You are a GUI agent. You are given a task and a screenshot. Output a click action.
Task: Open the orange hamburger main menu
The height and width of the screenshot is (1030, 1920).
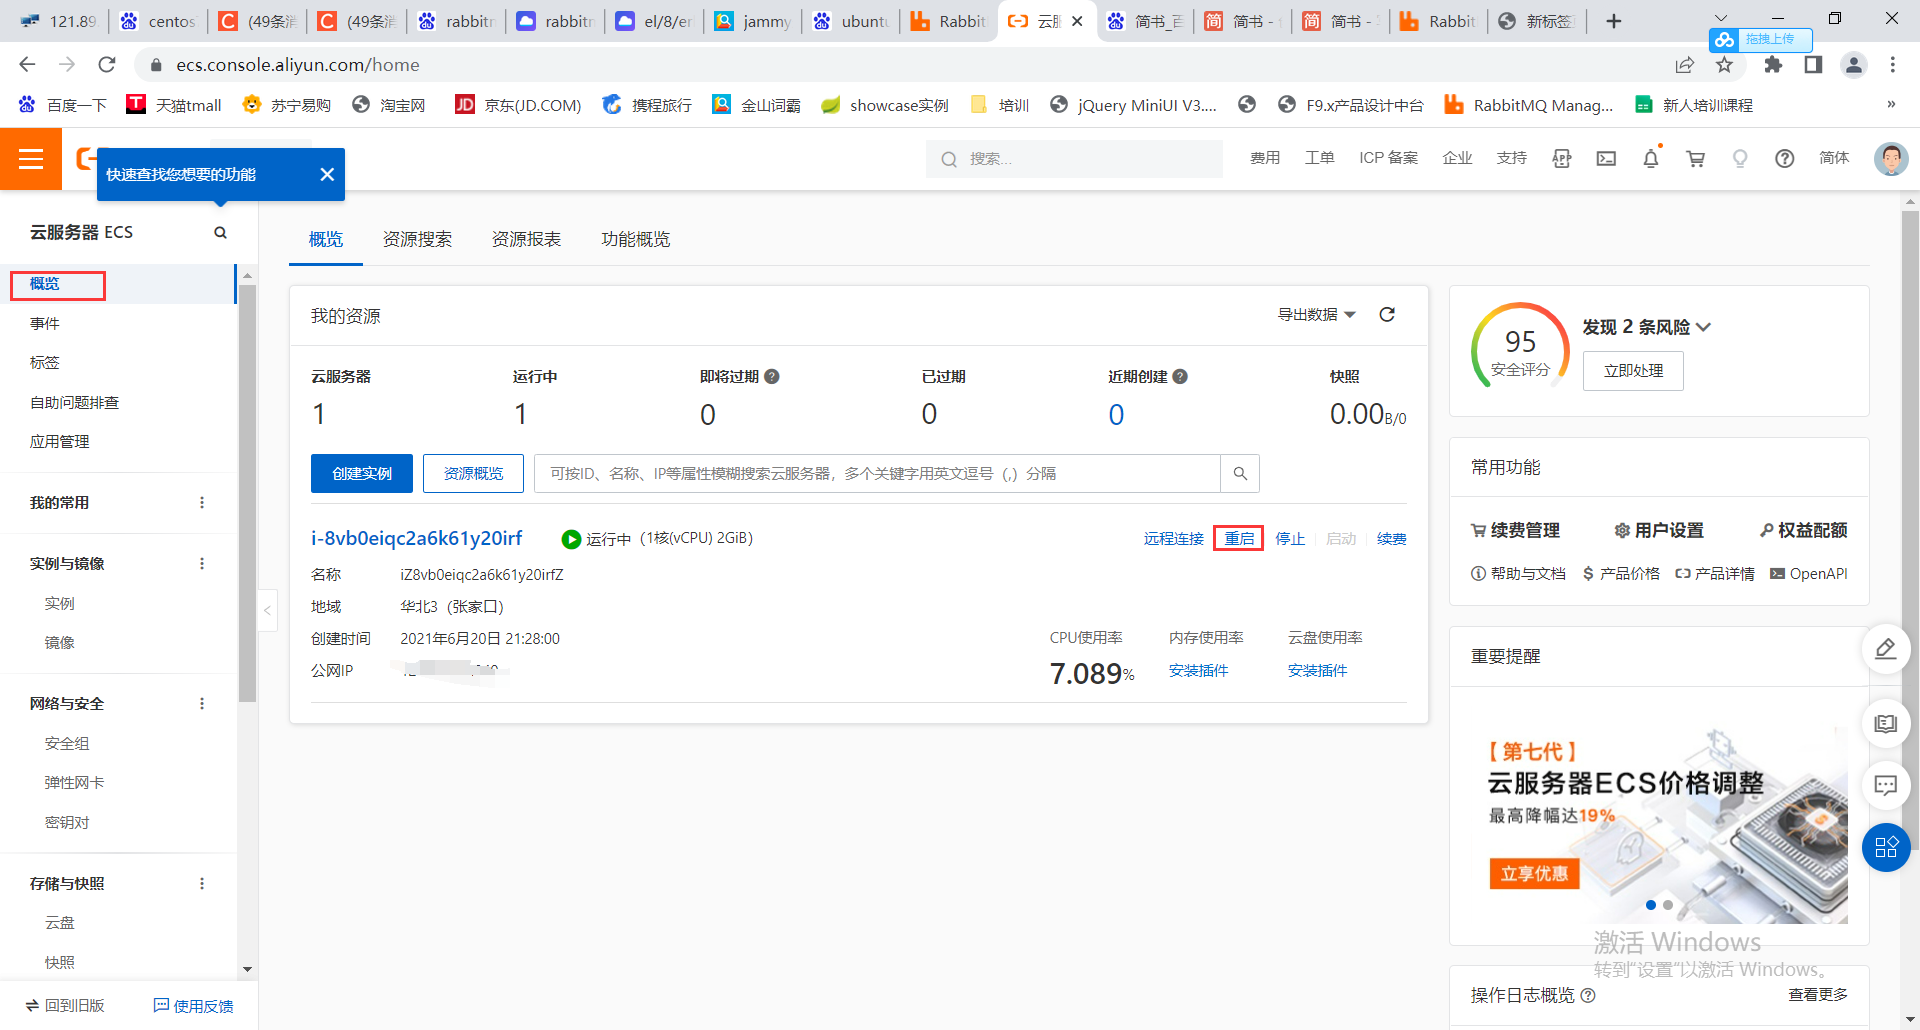click(31, 159)
